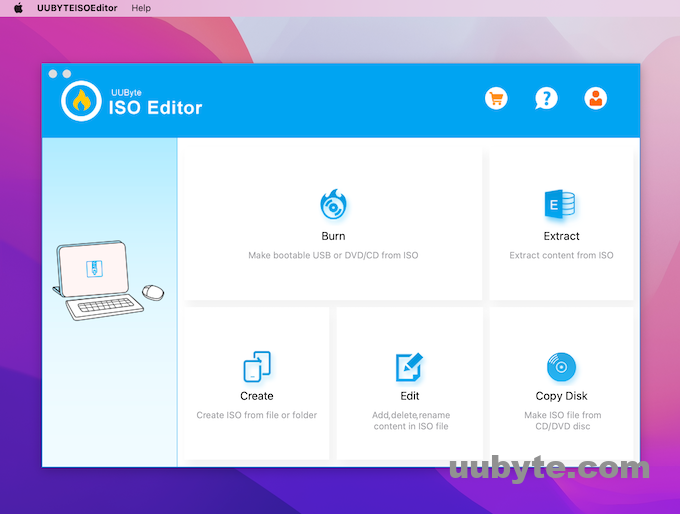Click the UUByte flame logo
680x514 pixels.
click(x=82, y=101)
